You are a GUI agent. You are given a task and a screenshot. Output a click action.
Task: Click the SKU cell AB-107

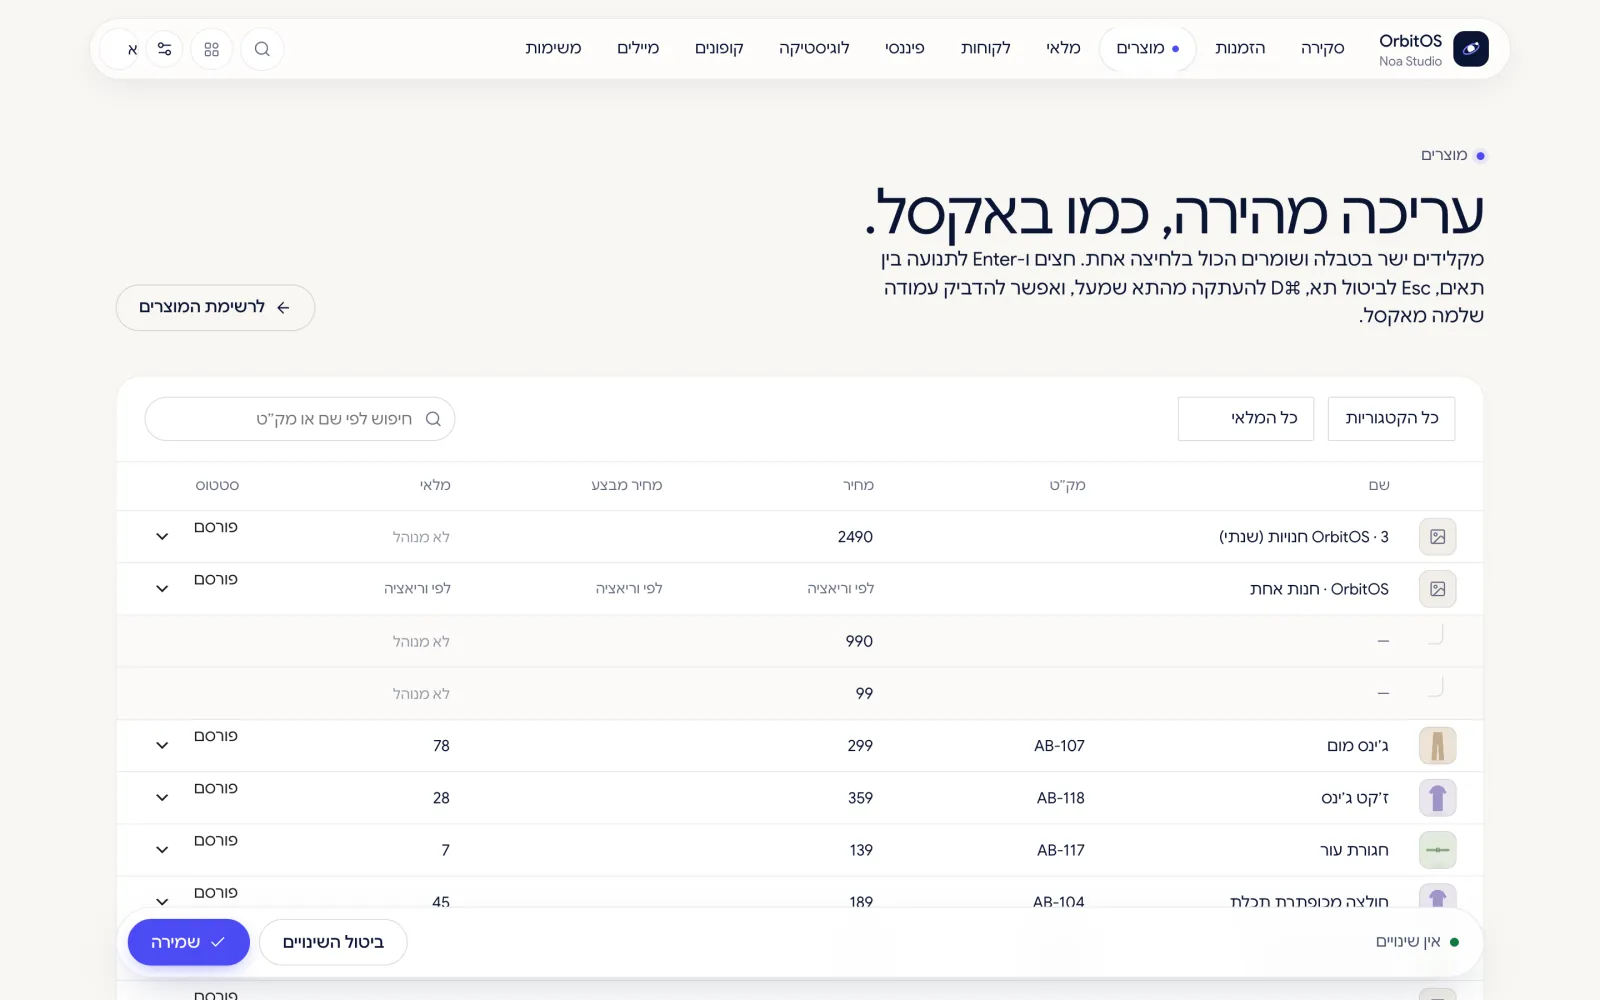[1059, 746]
